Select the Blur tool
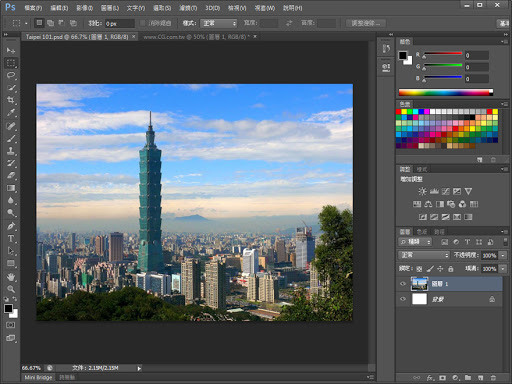This screenshot has height=384, width=512. [x=11, y=200]
